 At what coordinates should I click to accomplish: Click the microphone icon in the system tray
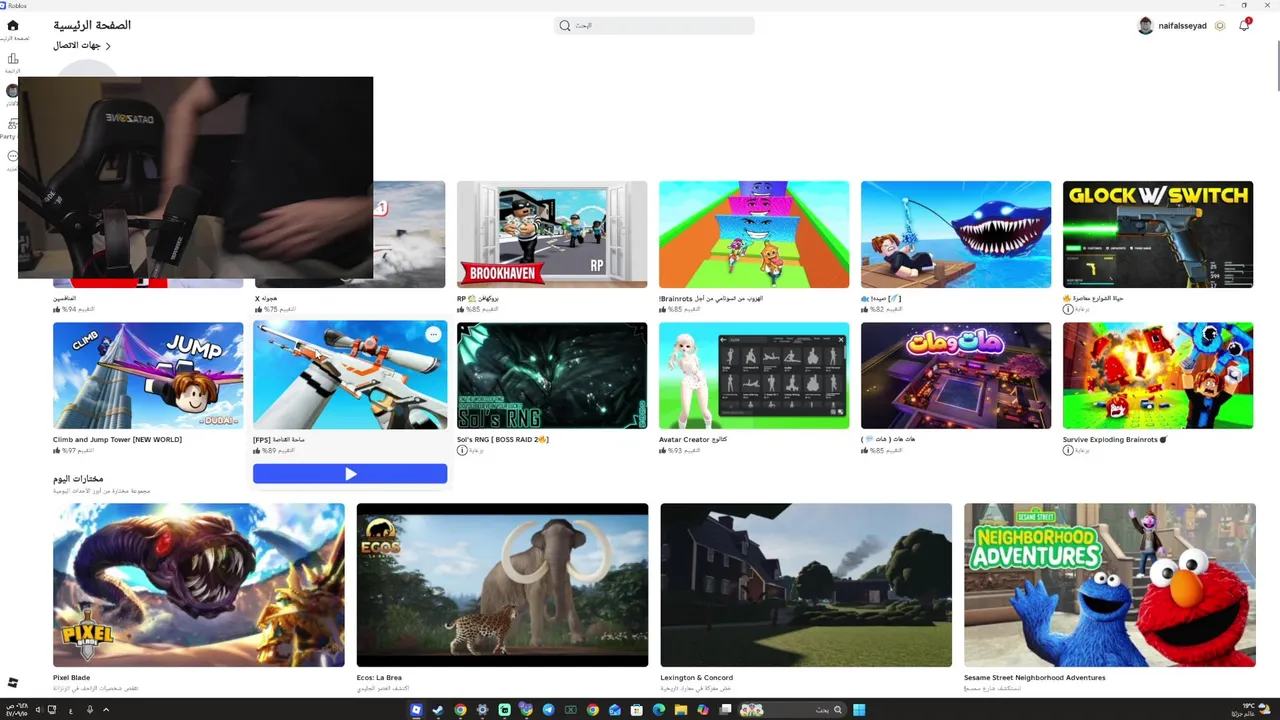point(89,710)
